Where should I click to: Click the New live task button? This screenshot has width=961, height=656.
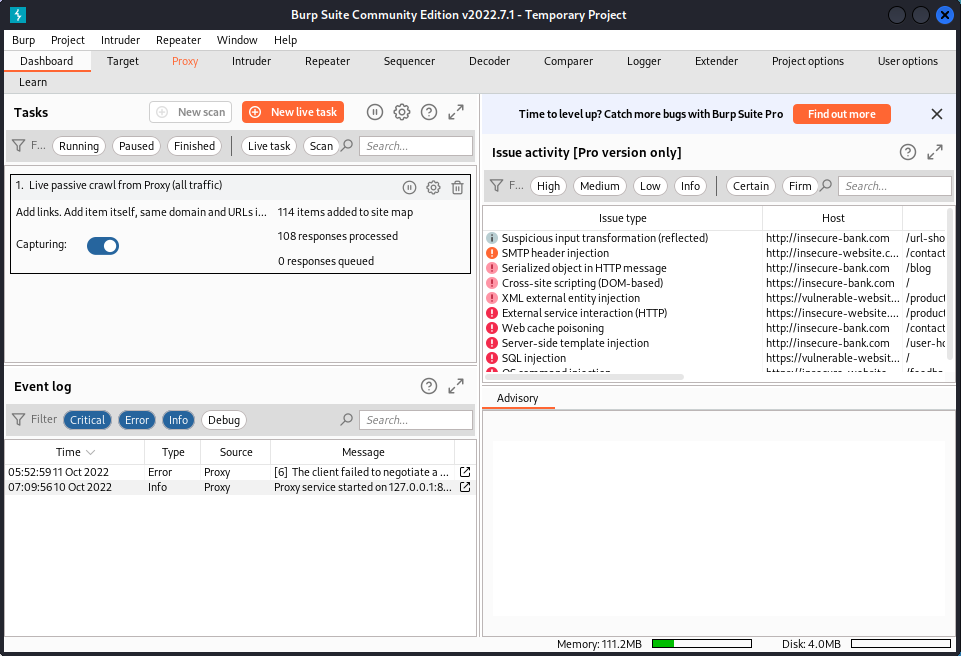click(x=293, y=112)
